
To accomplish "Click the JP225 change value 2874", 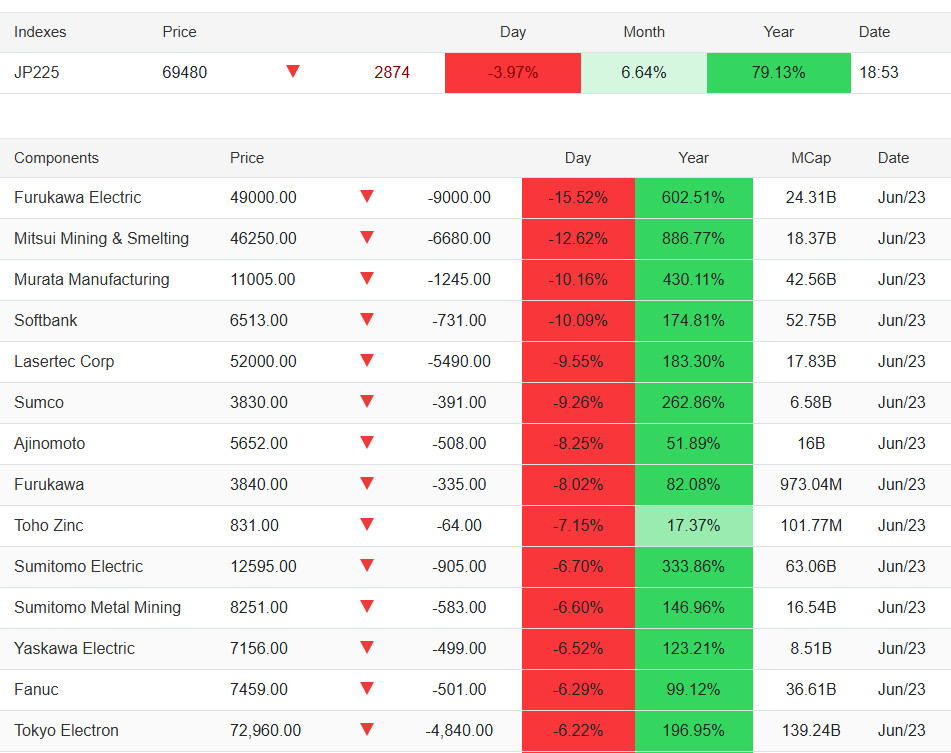I will point(392,73).
